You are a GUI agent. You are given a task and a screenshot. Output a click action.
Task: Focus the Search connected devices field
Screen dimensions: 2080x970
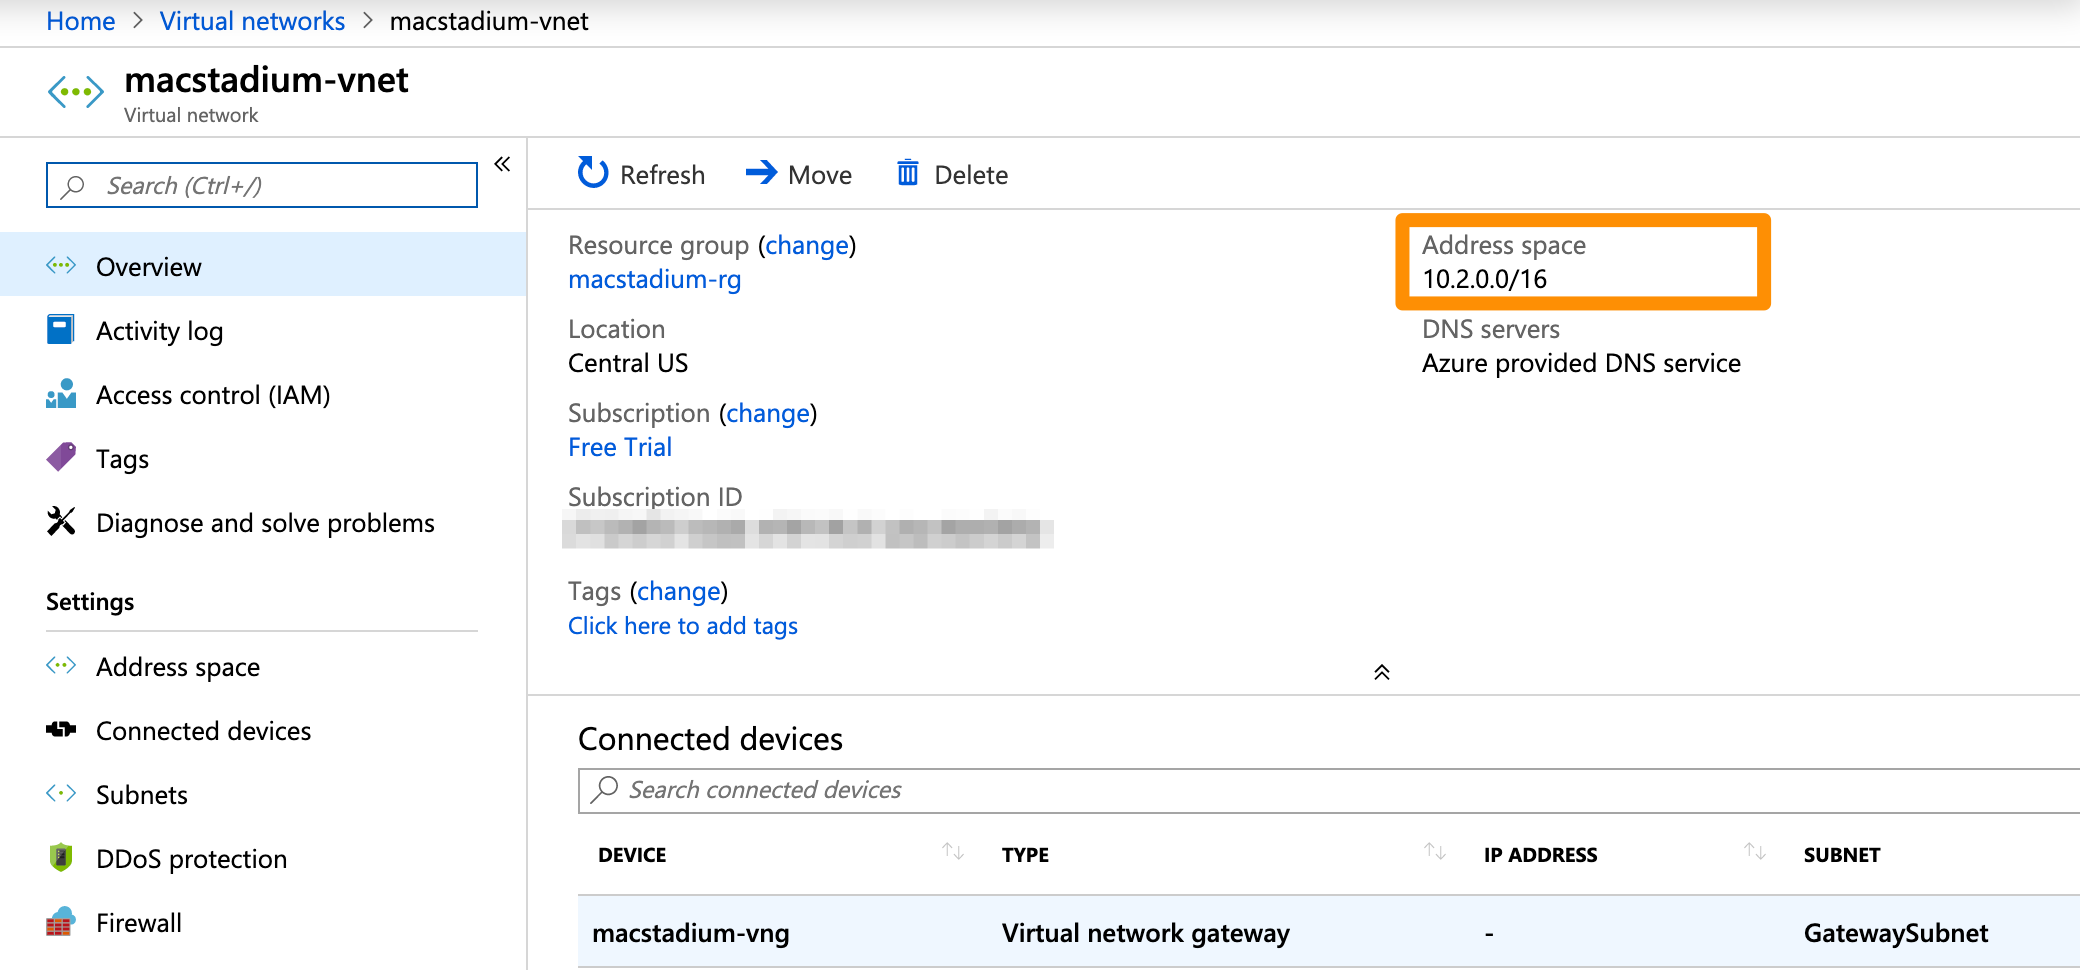pos(1300,790)
